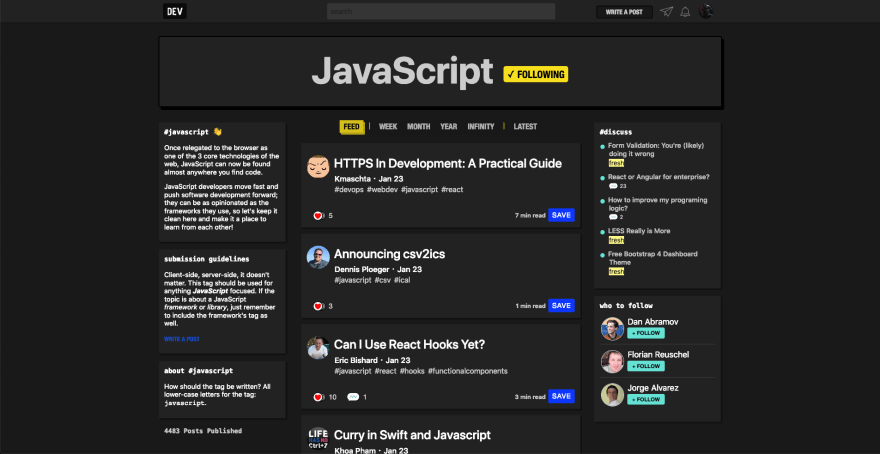This screenshot has height=454, width=880.
Task: Open the #functionalcomponents tag
Action: point(468,371)
